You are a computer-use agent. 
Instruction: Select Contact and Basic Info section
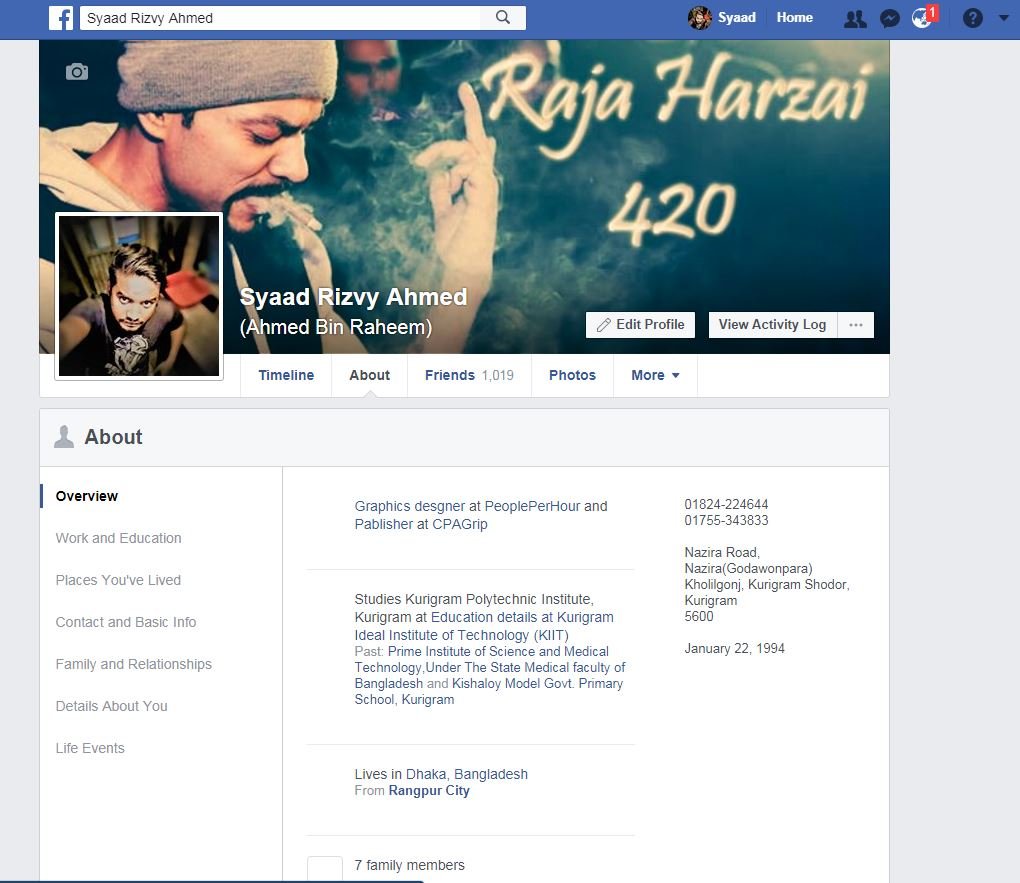click(126, 622)
